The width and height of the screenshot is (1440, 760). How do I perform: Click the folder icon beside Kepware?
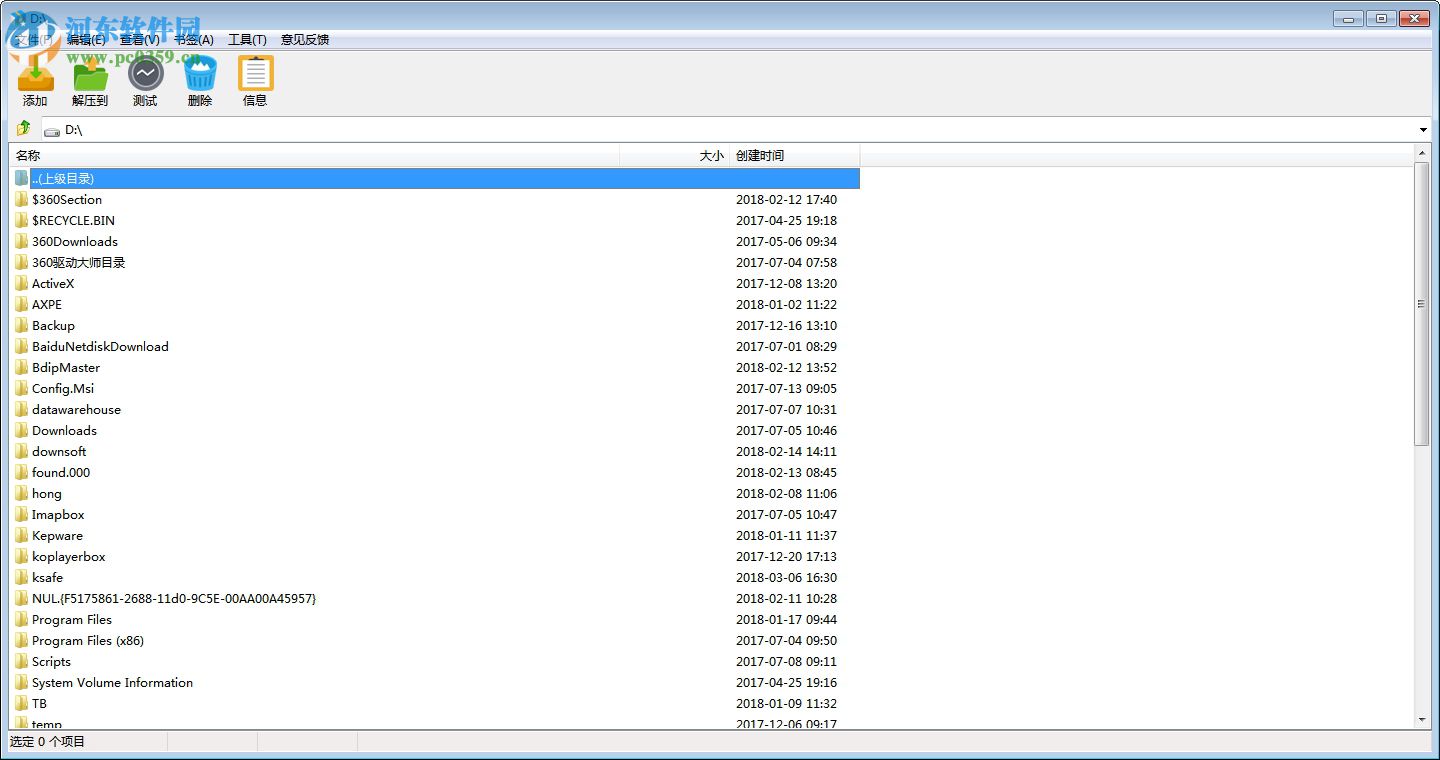coord(22,535)
